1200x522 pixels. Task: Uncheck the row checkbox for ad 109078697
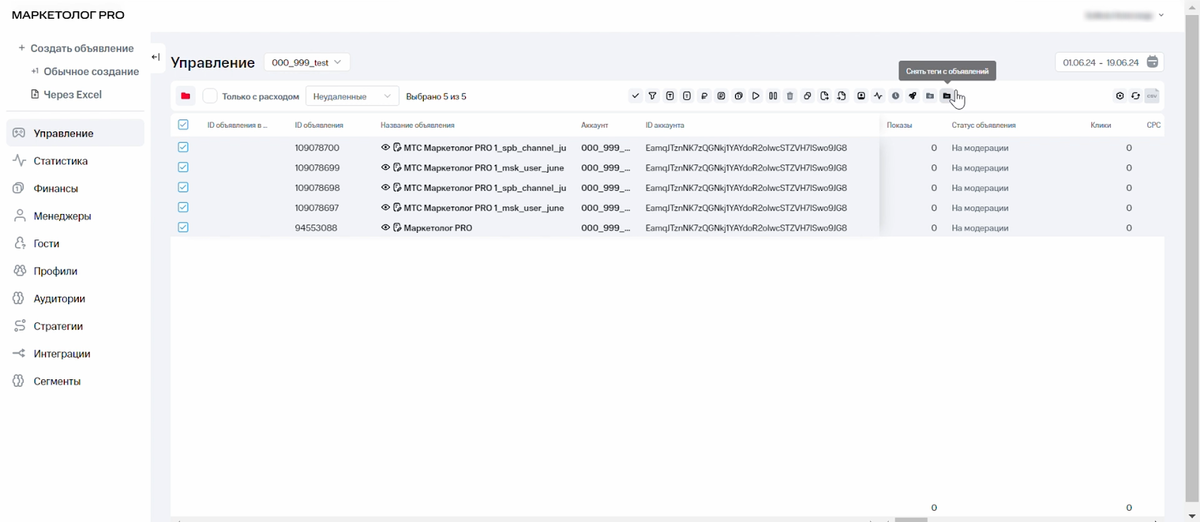[183, 207]
